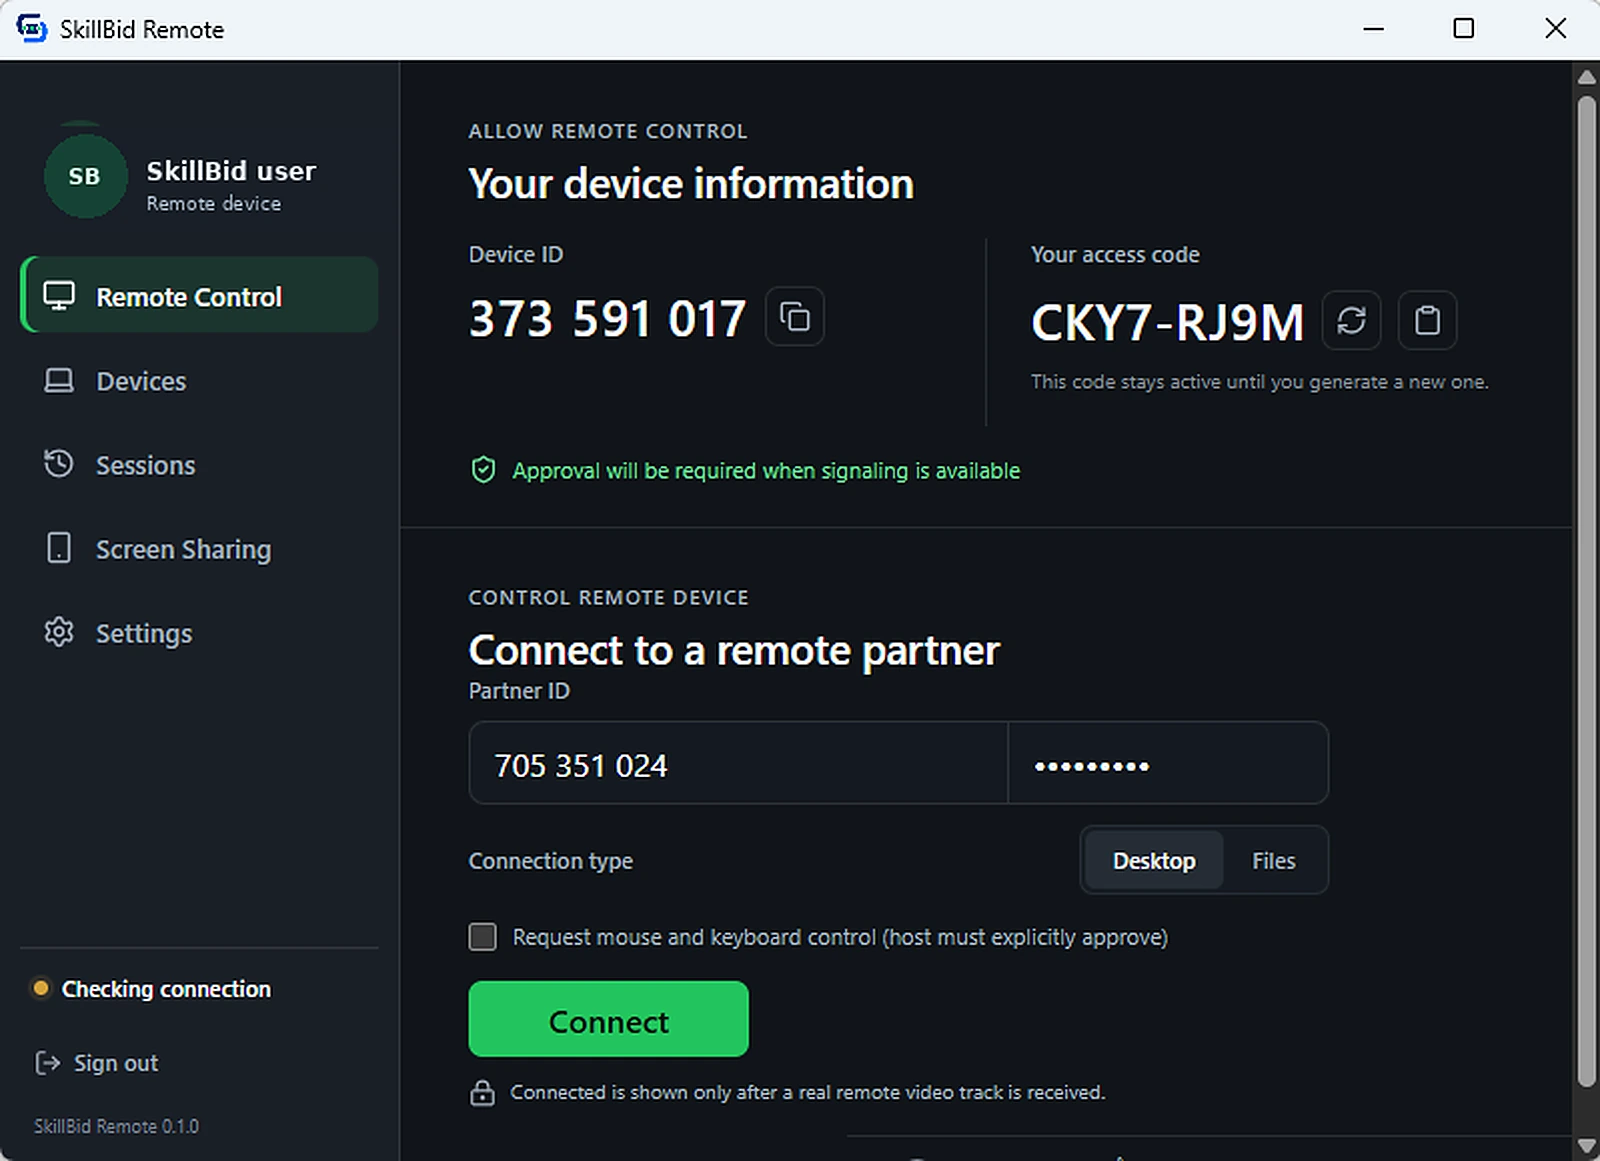Image resolution: width=1600 pixels, height=1161 pixels.
Task: Open the Sessions history page
Action: (x=199, y=465)
